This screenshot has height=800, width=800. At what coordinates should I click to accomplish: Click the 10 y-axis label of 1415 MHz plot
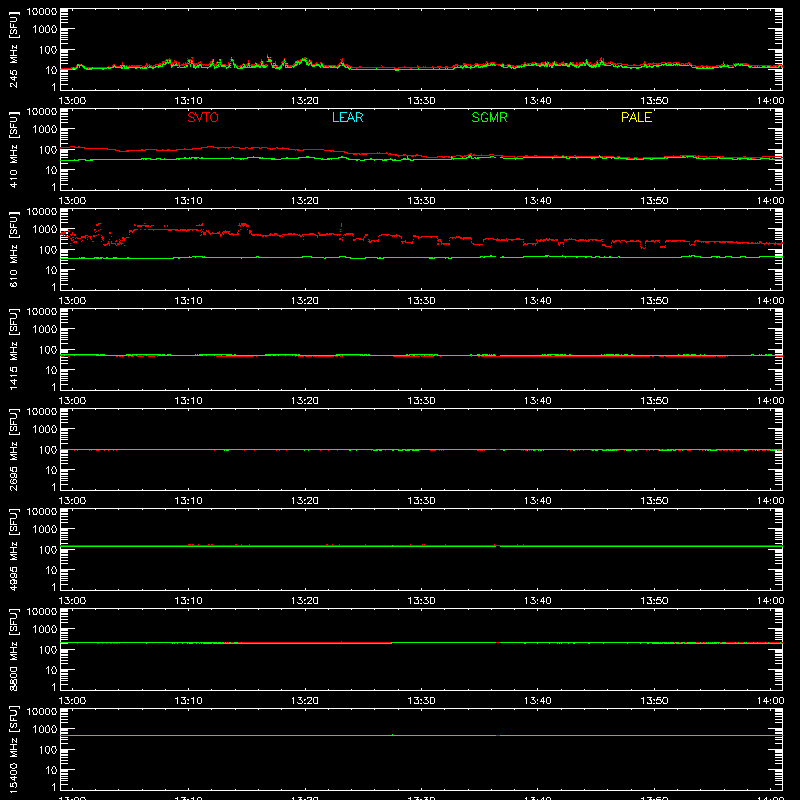point(51,370)
